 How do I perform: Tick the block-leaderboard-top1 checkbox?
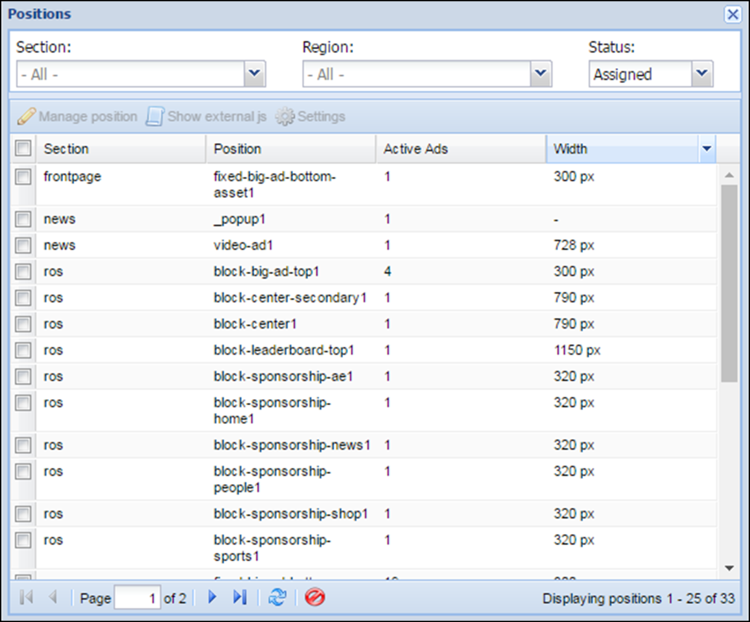pos(23,350)
